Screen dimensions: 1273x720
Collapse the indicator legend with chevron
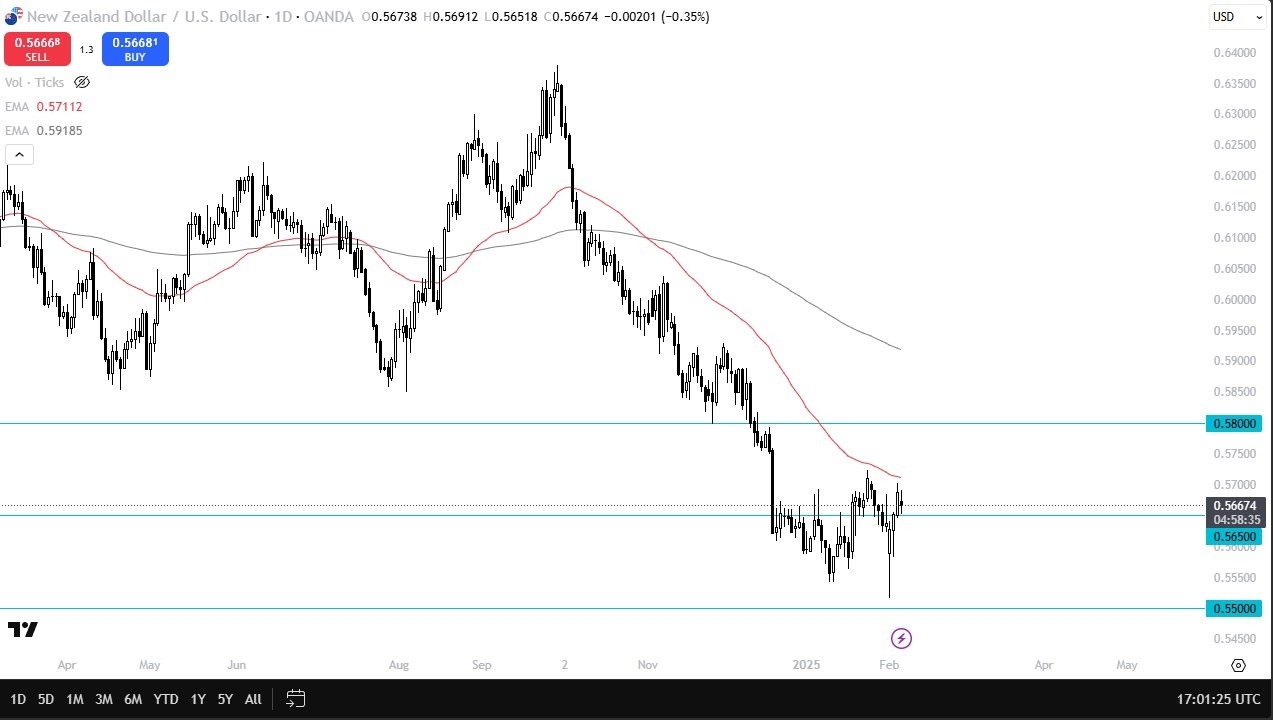pos(19,154)
